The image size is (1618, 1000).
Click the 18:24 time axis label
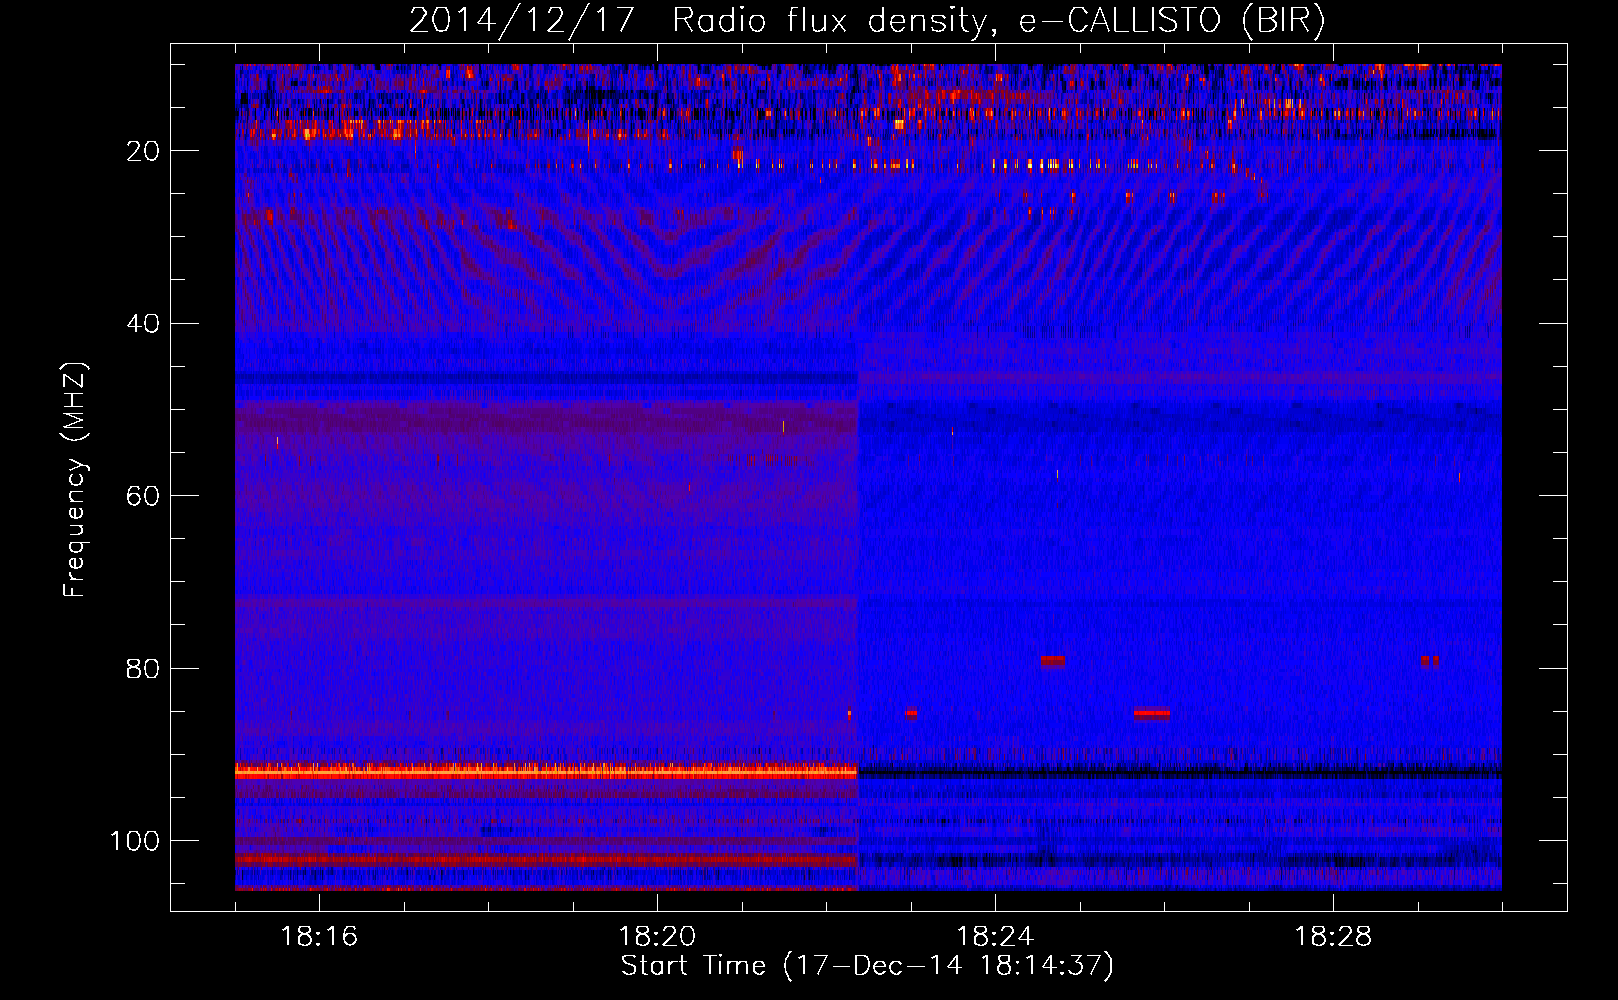[x=995, y=937]
